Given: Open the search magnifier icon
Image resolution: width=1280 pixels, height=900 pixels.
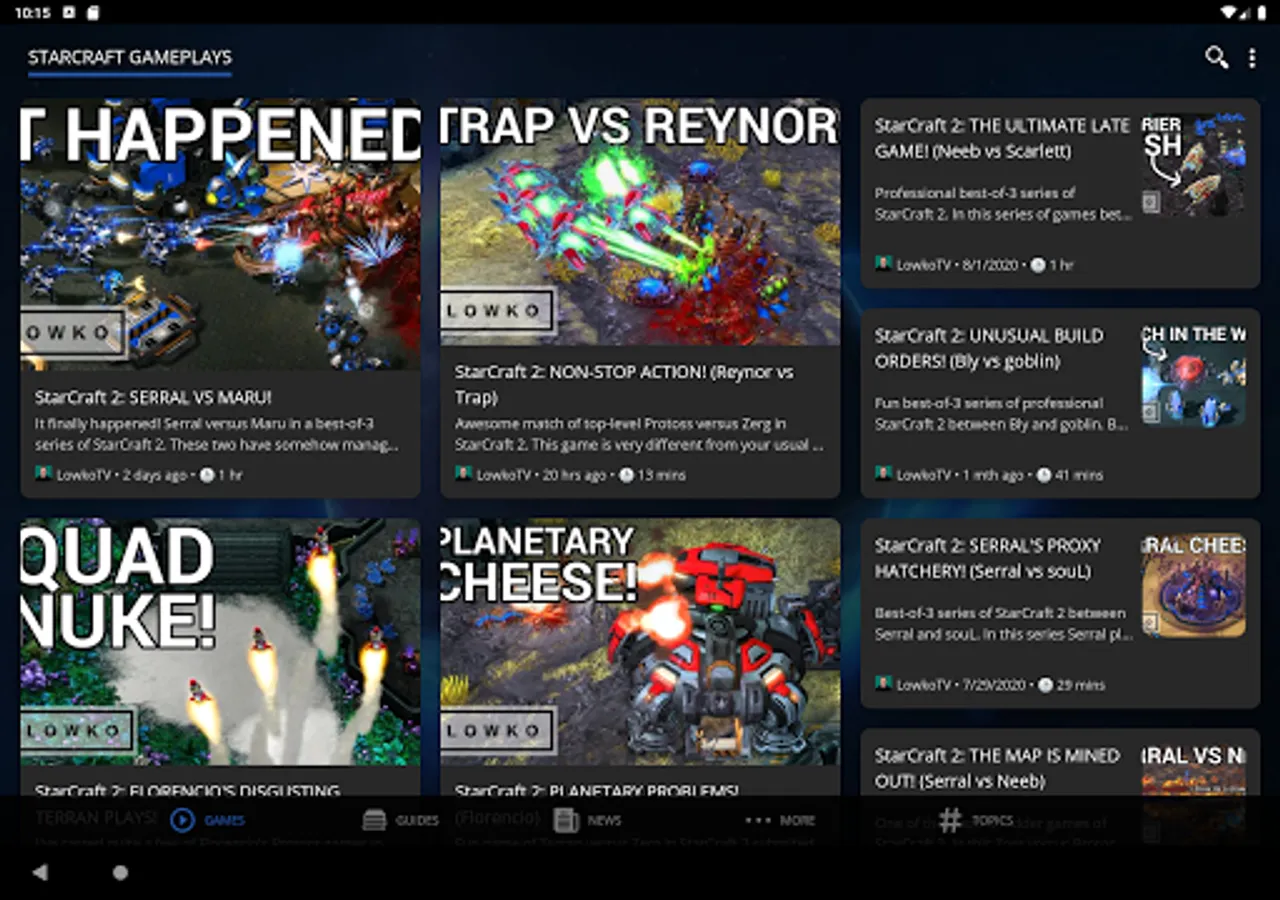Looking at the screenshot, I should pyautogui.click(x=1216, y=57).
